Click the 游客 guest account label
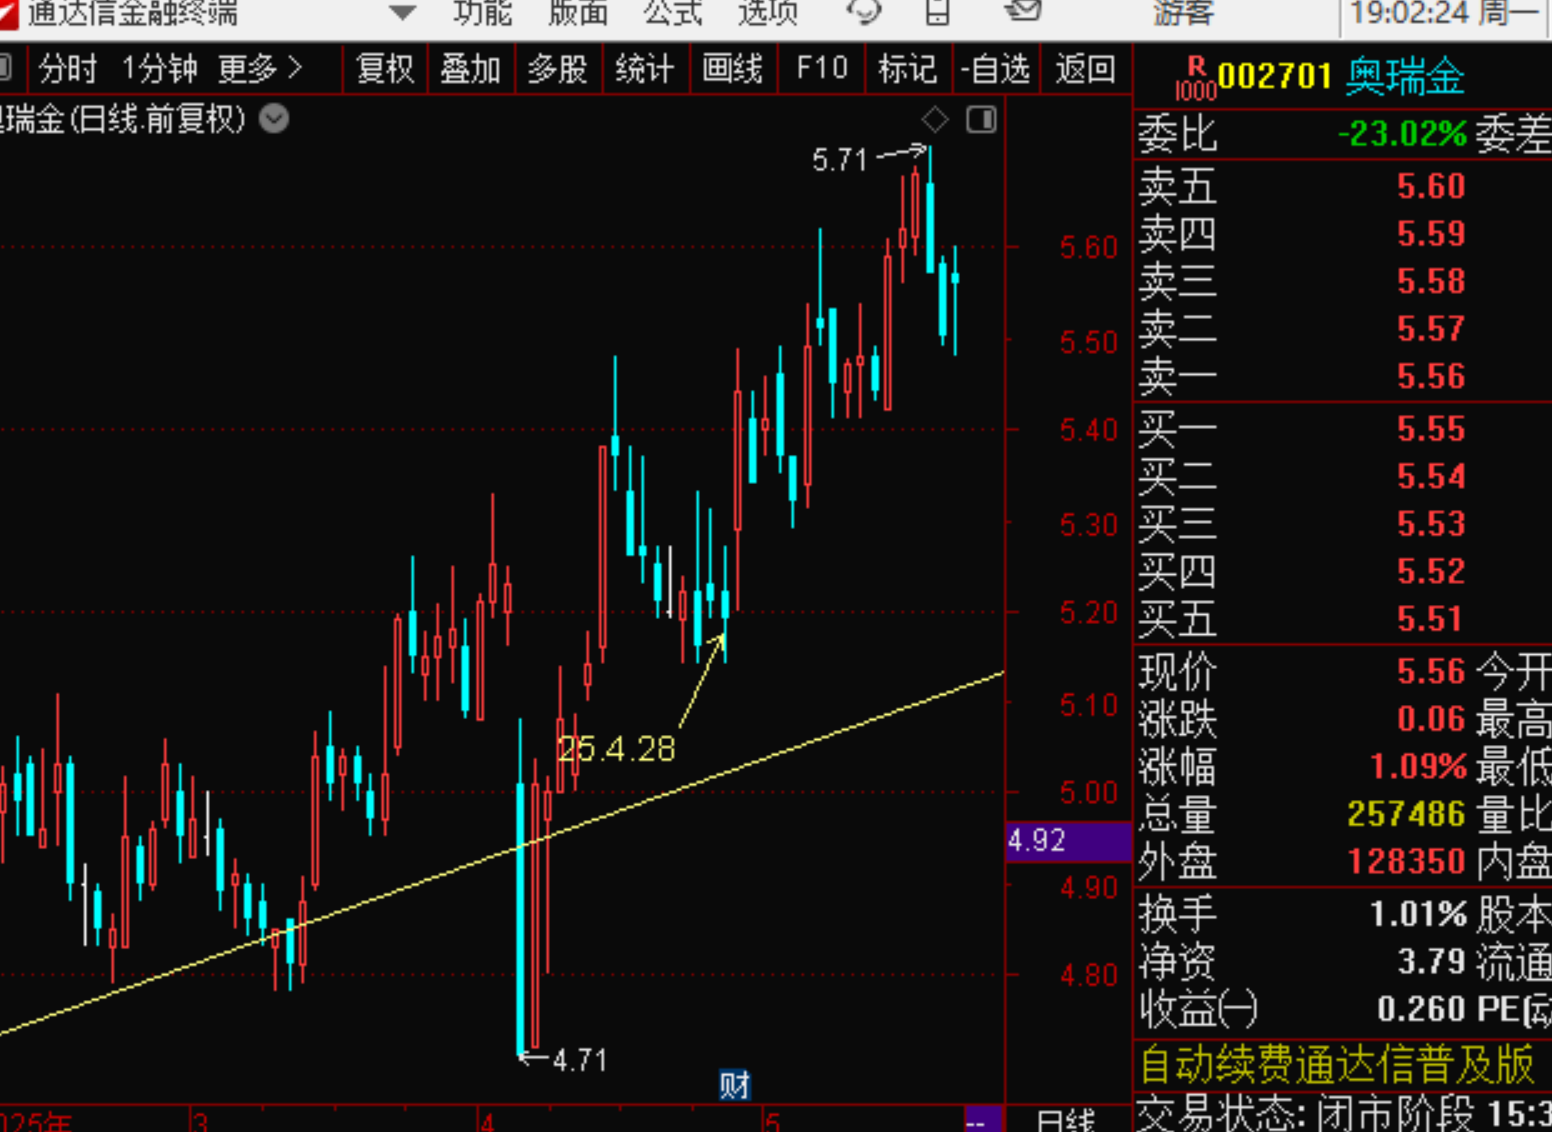Viewport: 1552px width, 1132px height. pos(1183,13)
